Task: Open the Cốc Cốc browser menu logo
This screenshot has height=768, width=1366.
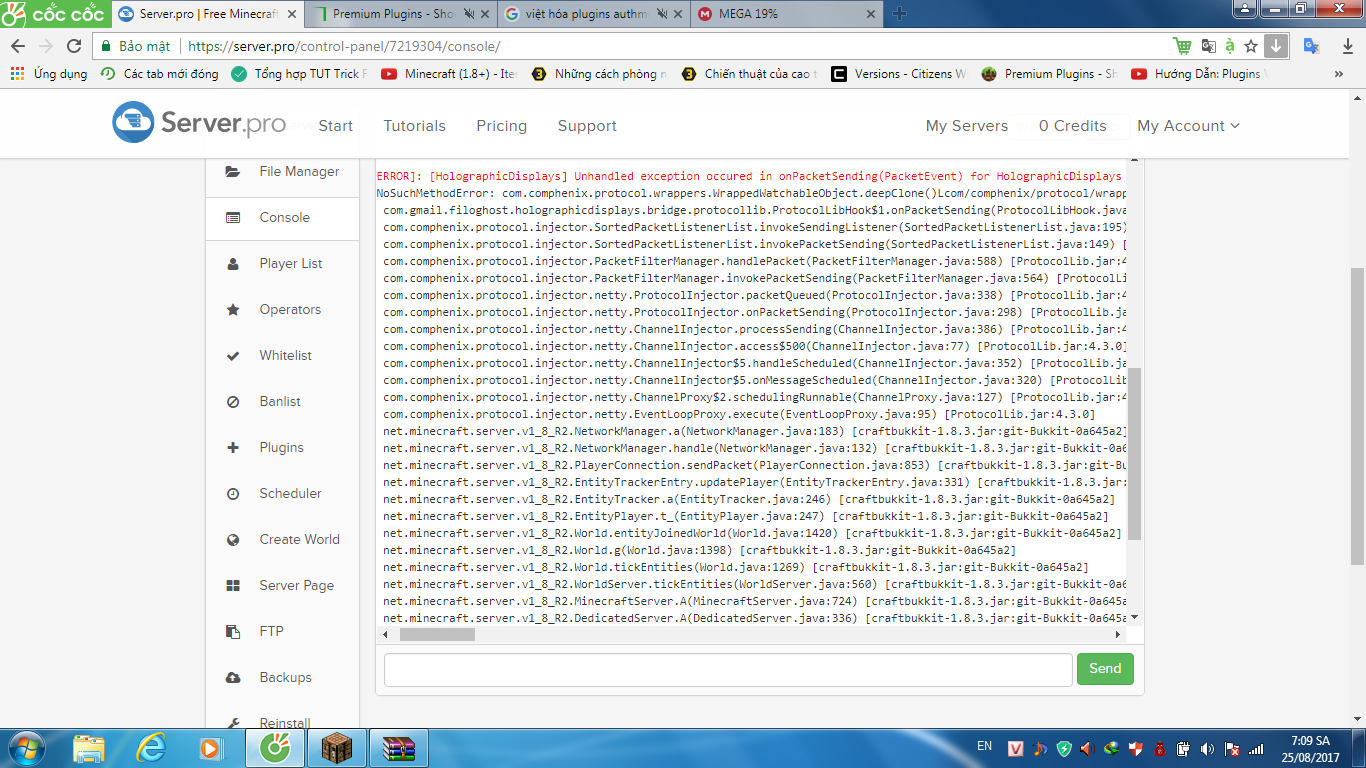Action: tap(54, 13)
